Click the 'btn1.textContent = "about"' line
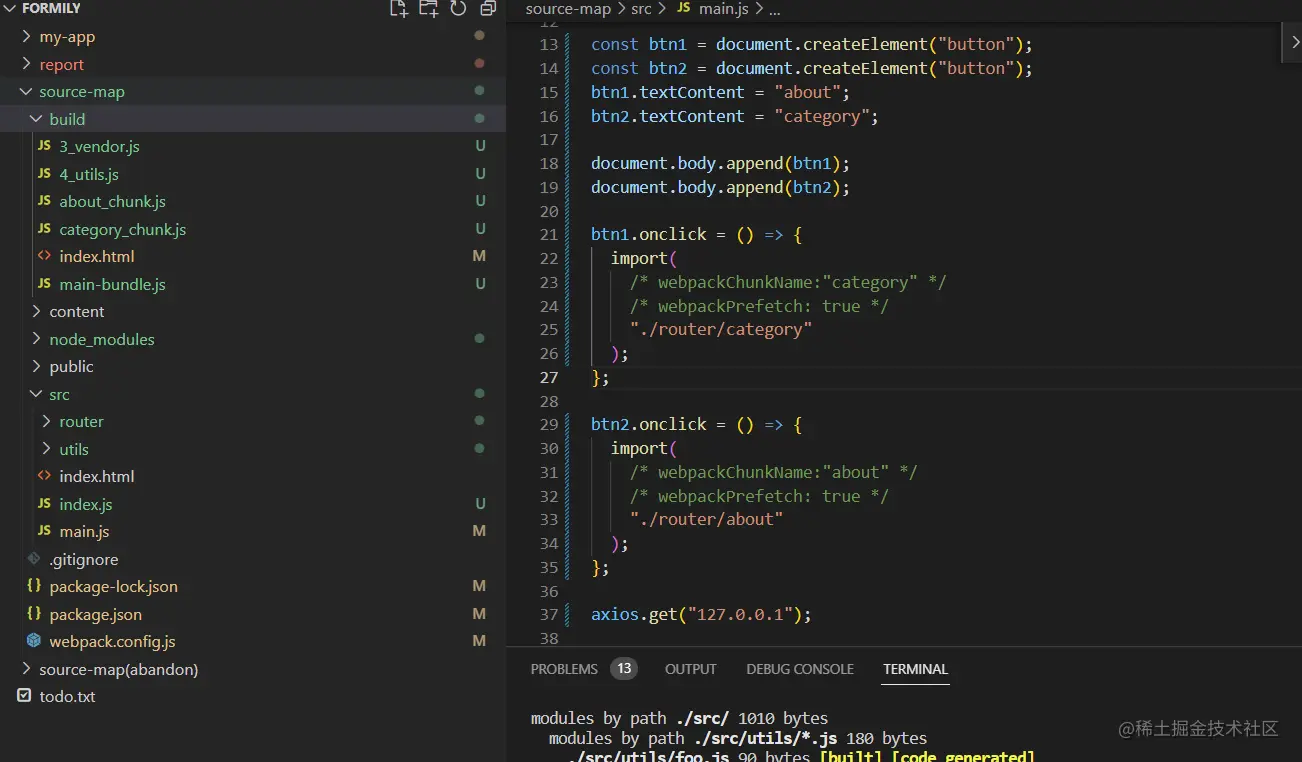The height and width of the screenshot is (762, 1302). pos(720,92)
